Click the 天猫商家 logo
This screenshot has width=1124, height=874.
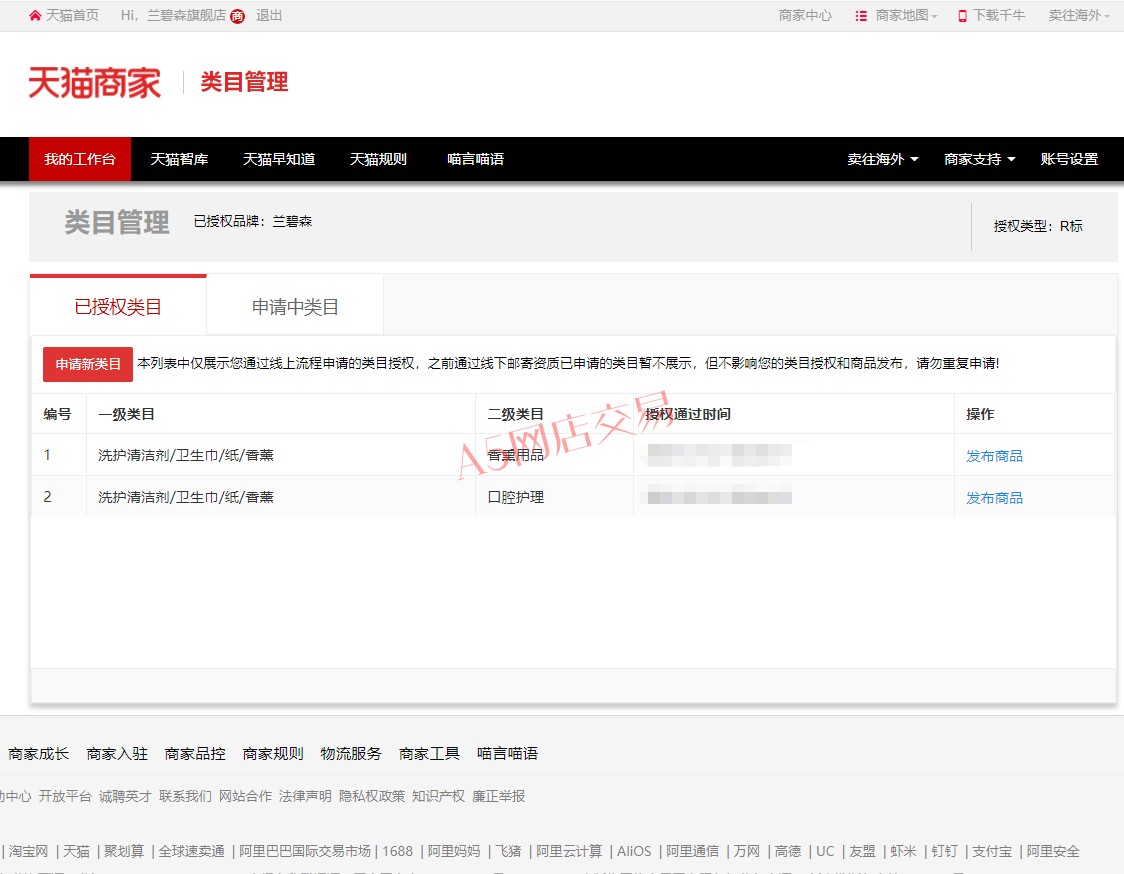tap(95, 82)
